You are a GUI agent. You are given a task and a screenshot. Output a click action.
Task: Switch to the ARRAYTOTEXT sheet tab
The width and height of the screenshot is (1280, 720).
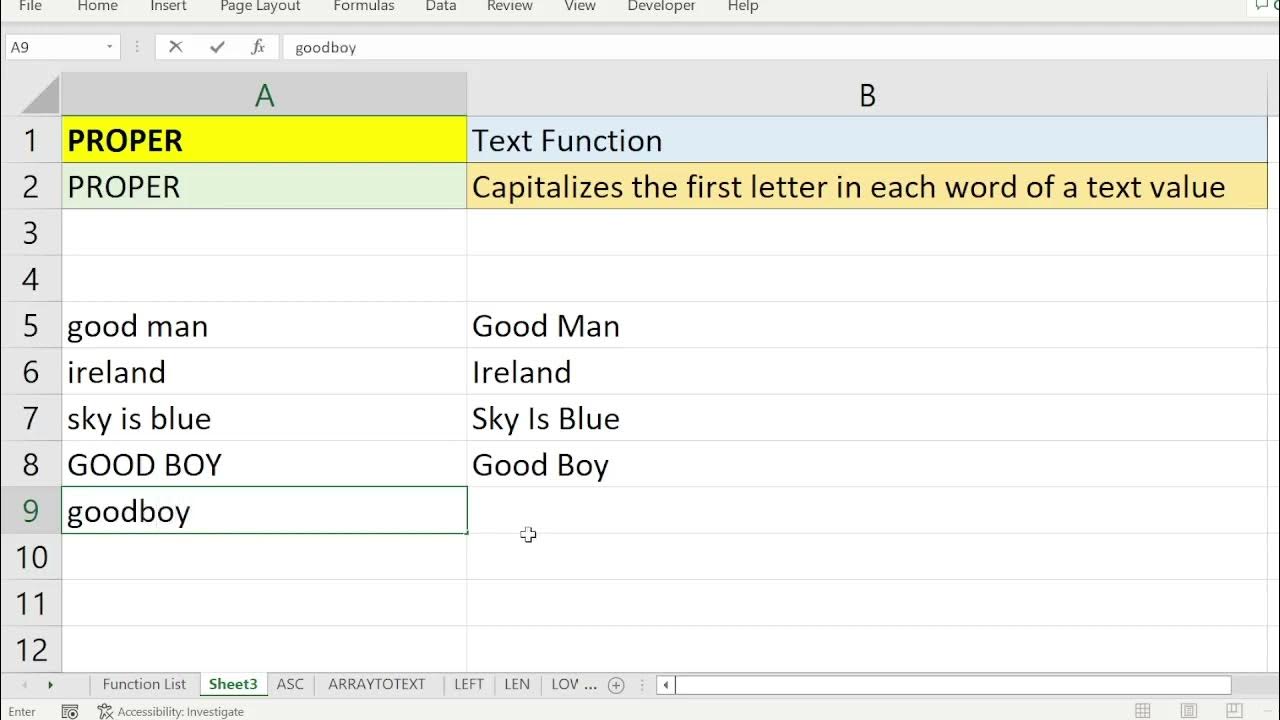pos(377,685)
